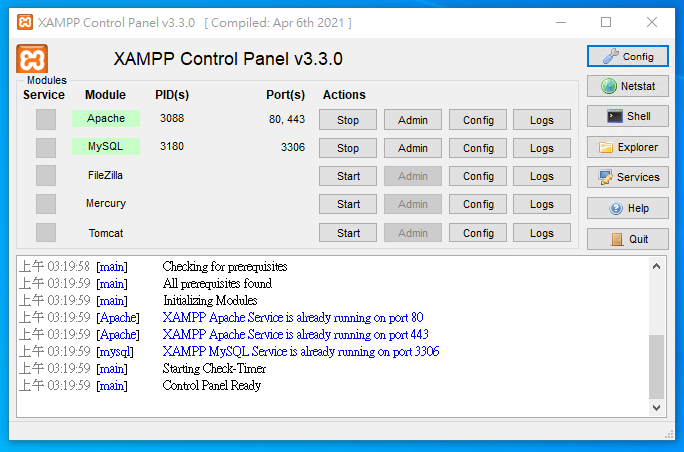Click the title bar XAMPP icon

pos(24,22)
